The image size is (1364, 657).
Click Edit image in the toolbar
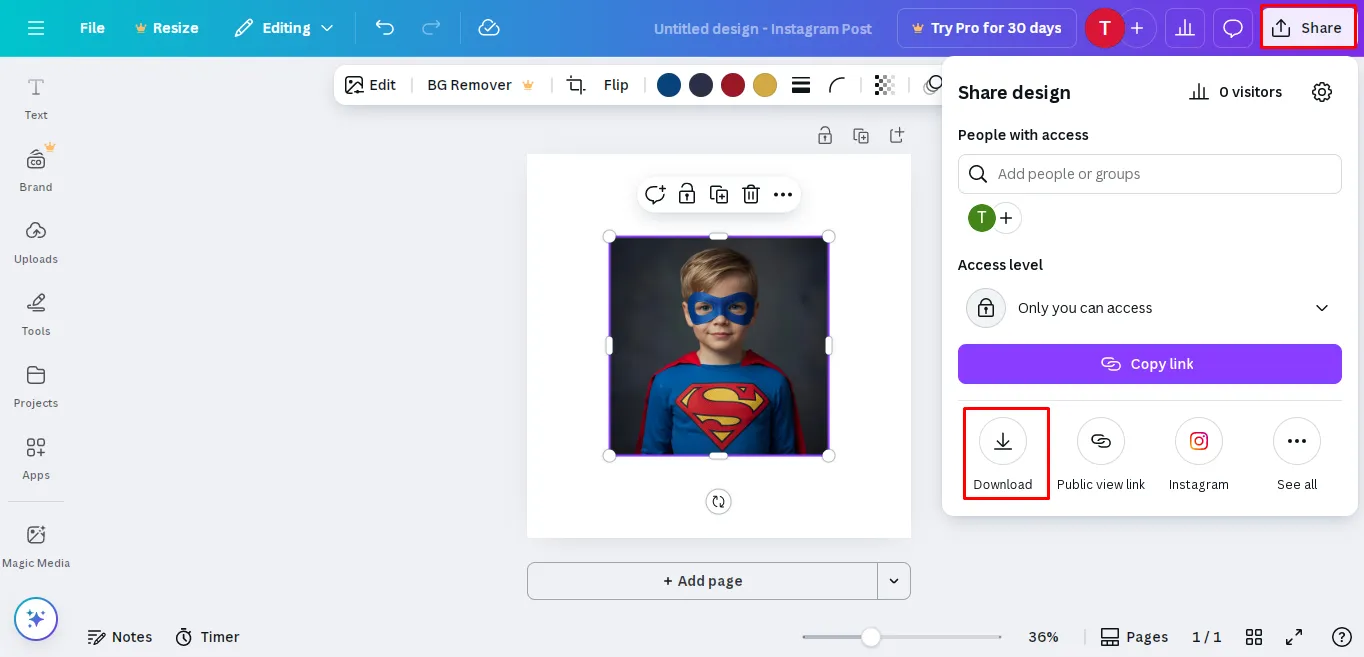370,85
